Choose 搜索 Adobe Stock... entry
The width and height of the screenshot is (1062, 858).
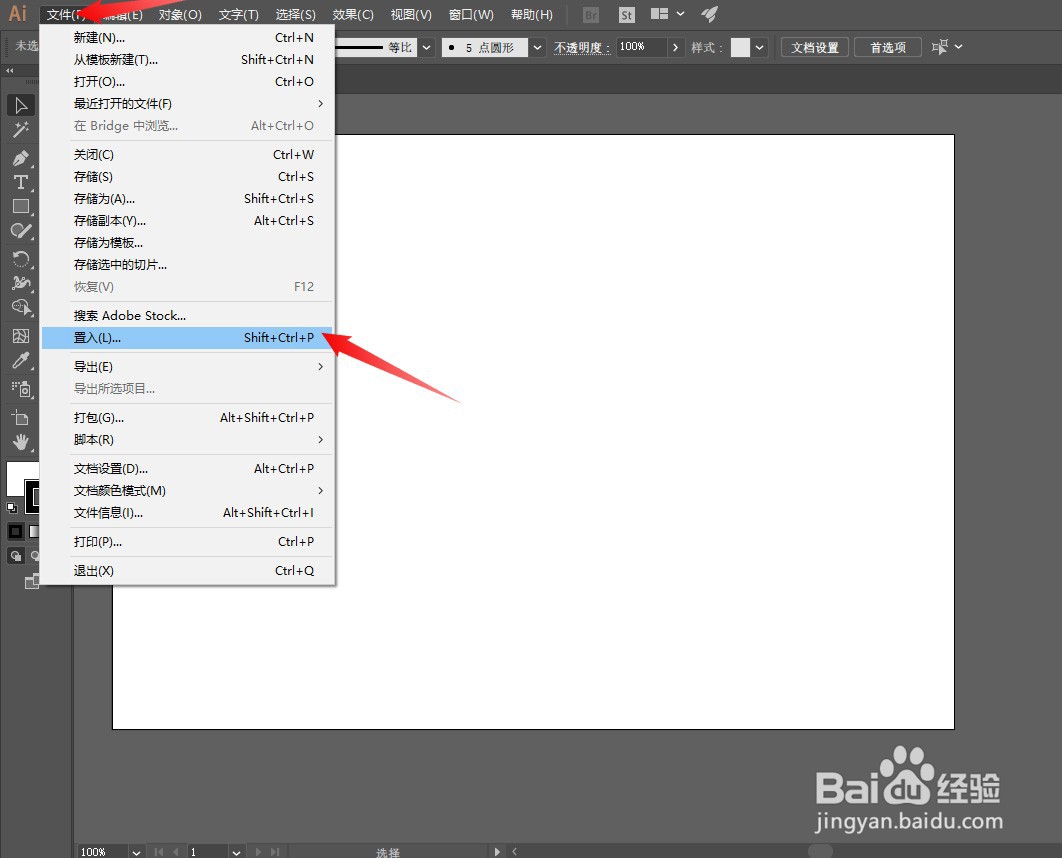187,316
